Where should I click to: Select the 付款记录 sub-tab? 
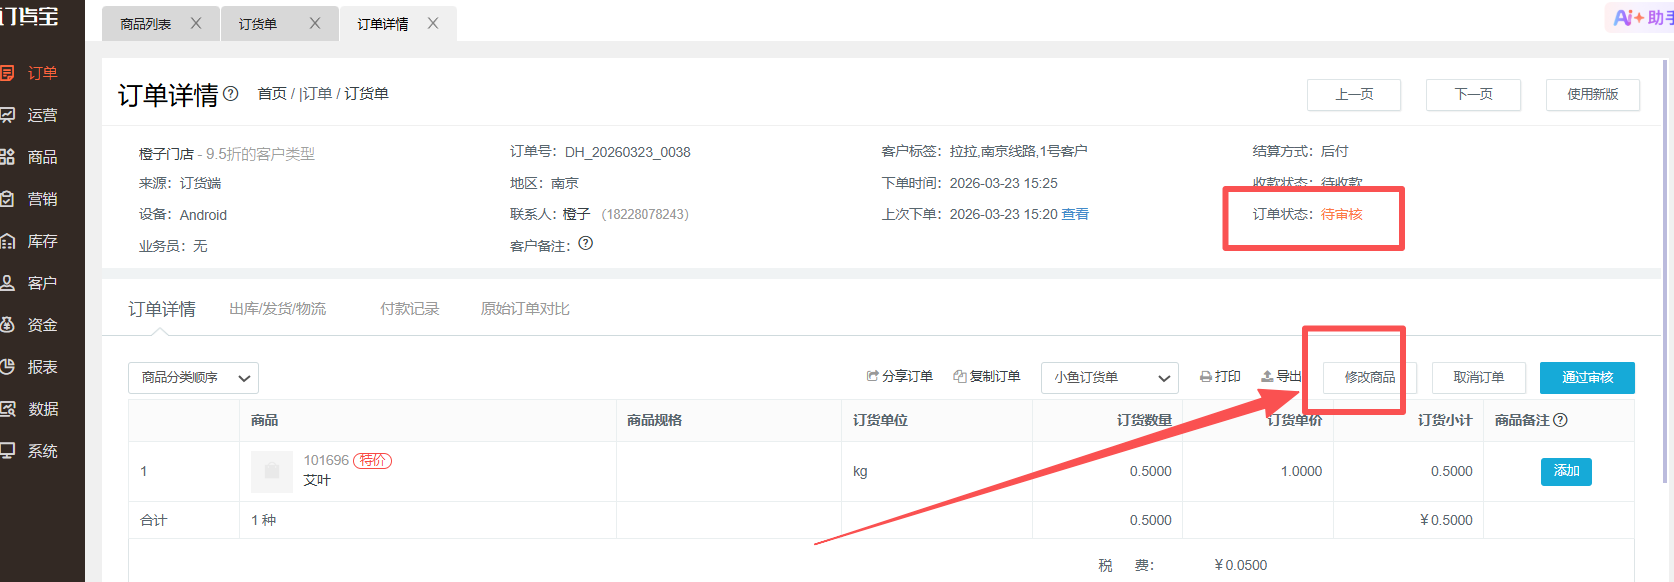click(x=410, y=309)
